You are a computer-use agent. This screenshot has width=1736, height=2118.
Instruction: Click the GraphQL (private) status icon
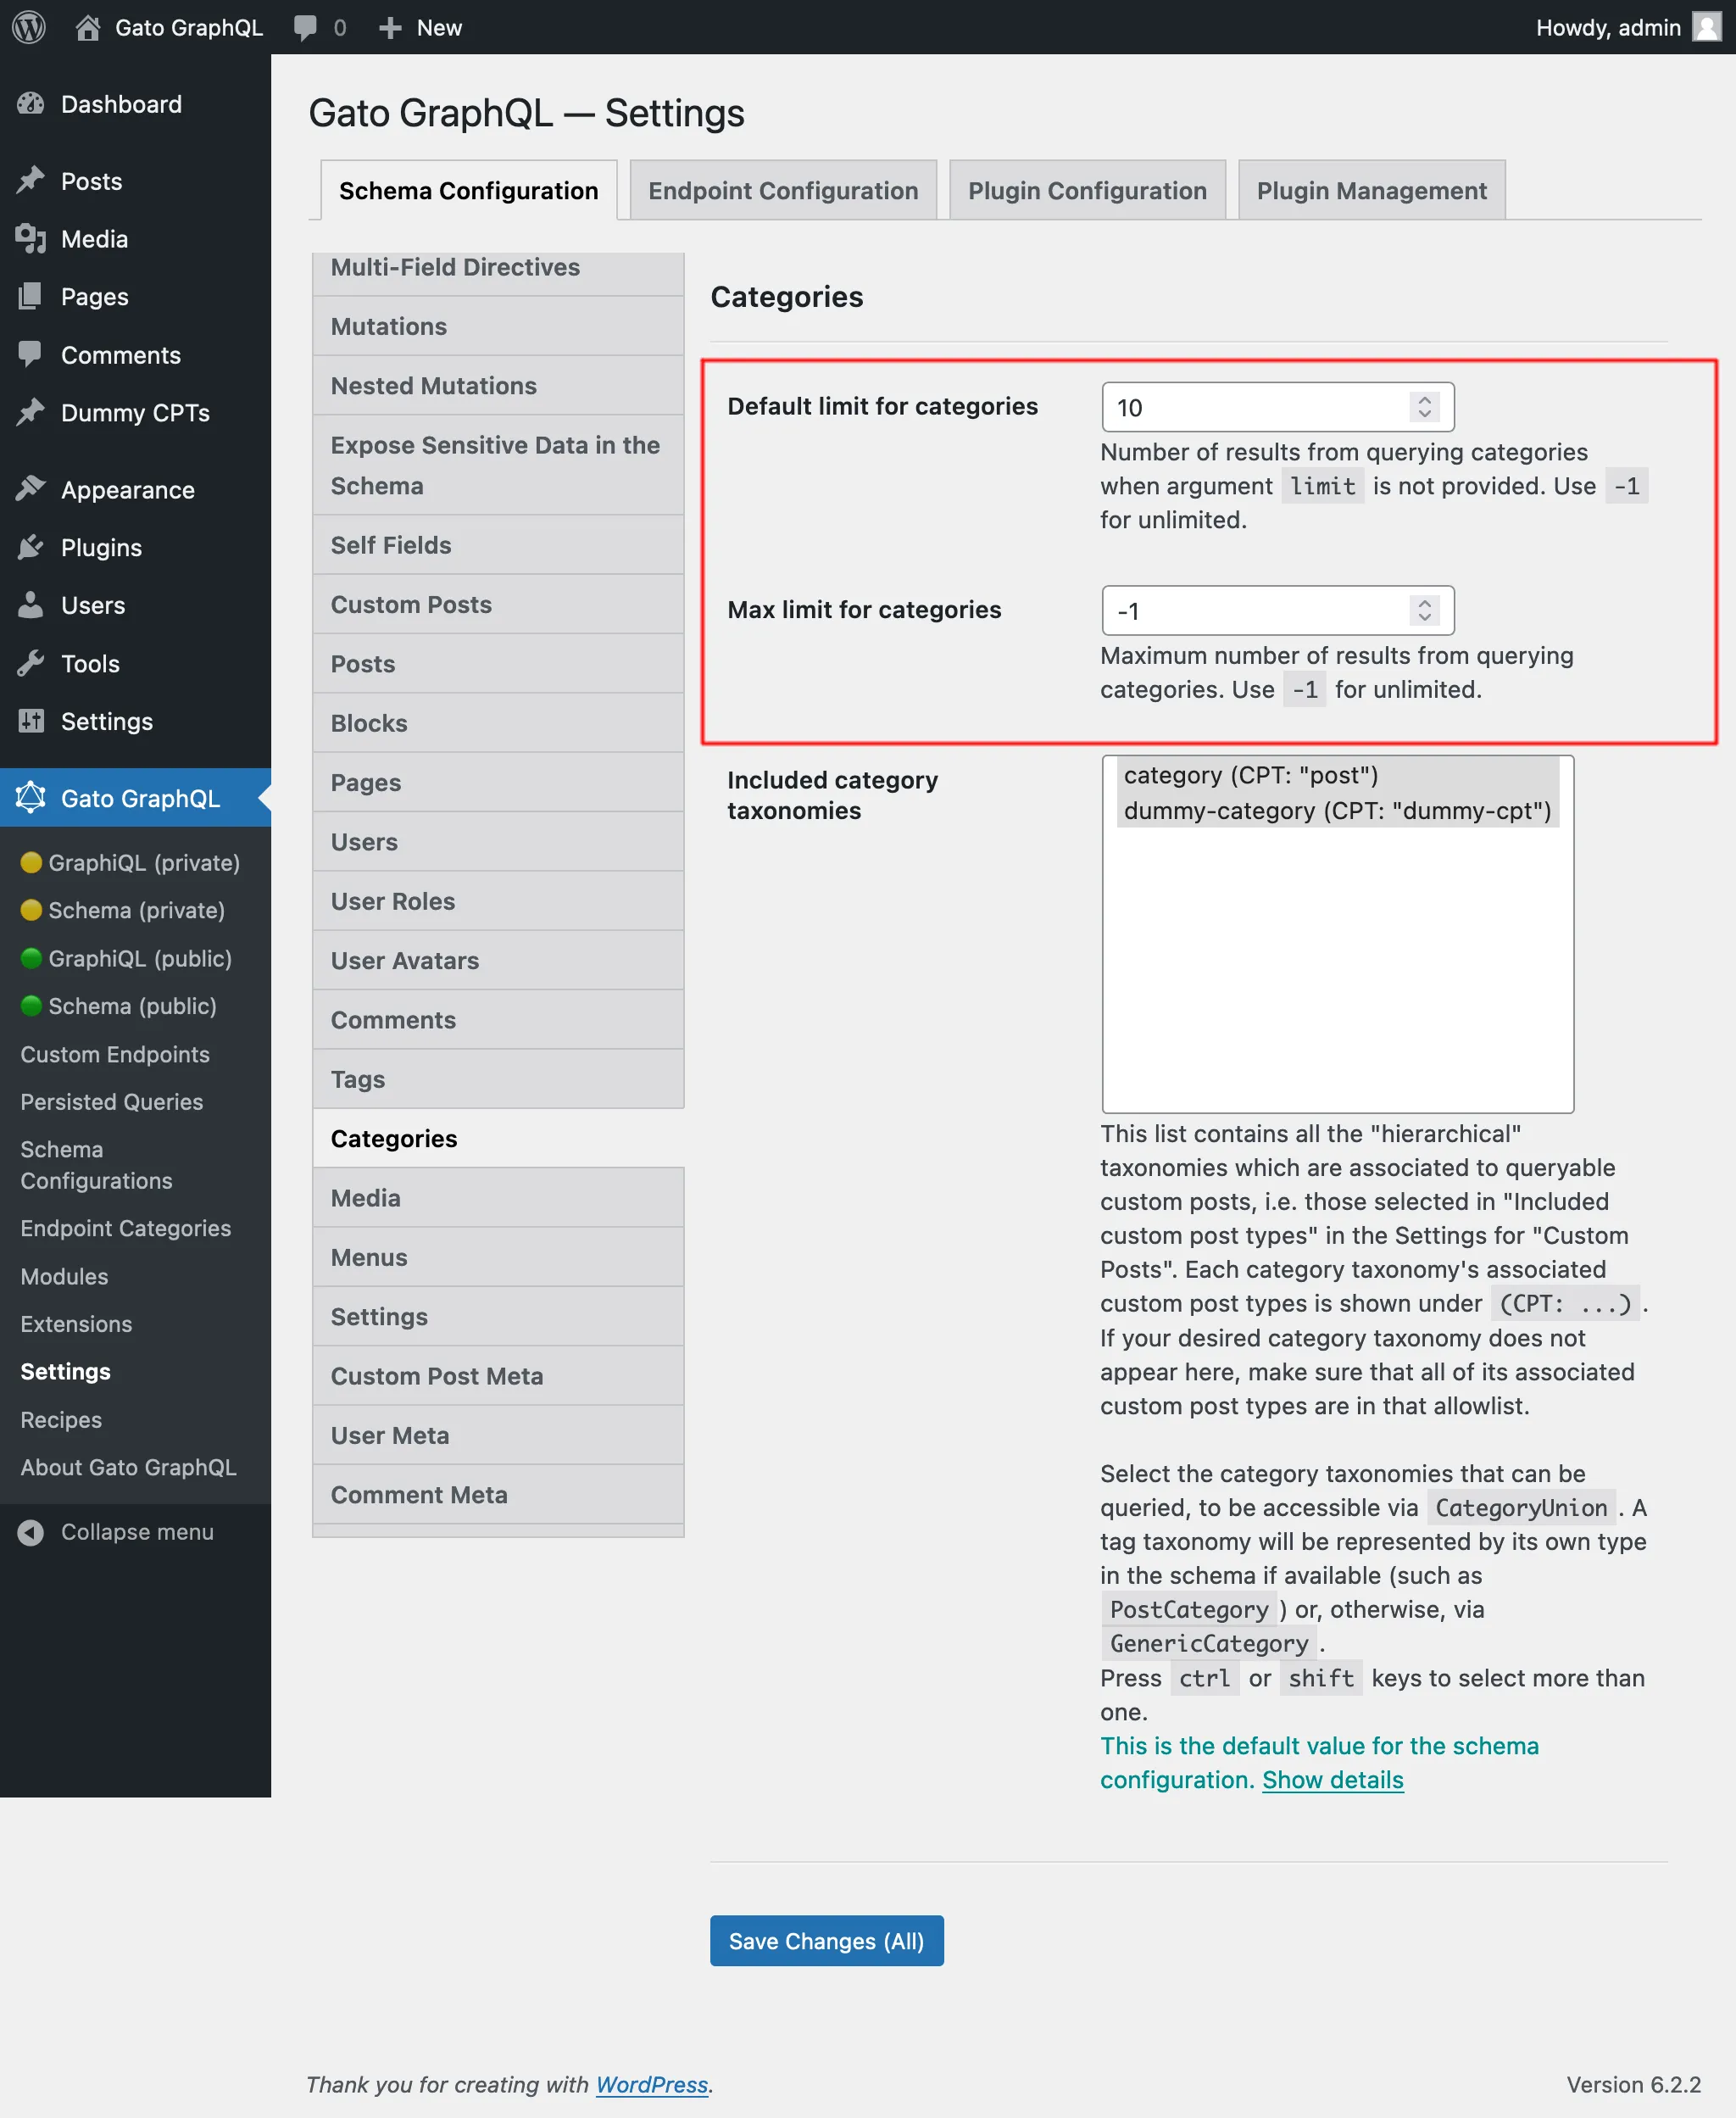coord(30,862)
